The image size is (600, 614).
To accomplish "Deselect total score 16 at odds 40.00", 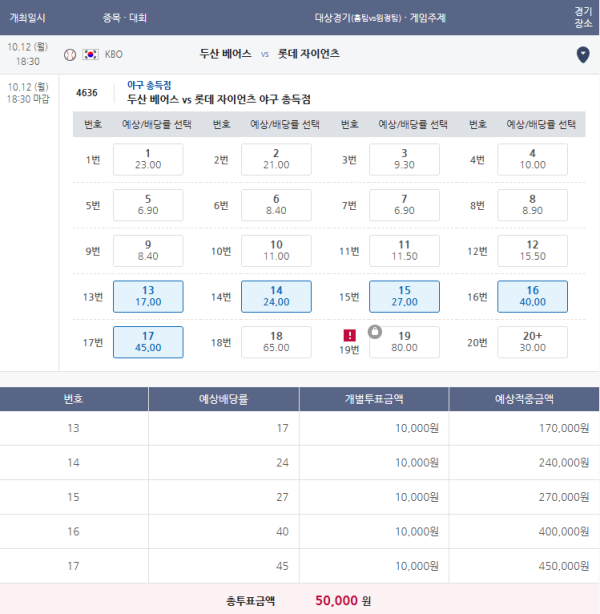I will point(532,296).
